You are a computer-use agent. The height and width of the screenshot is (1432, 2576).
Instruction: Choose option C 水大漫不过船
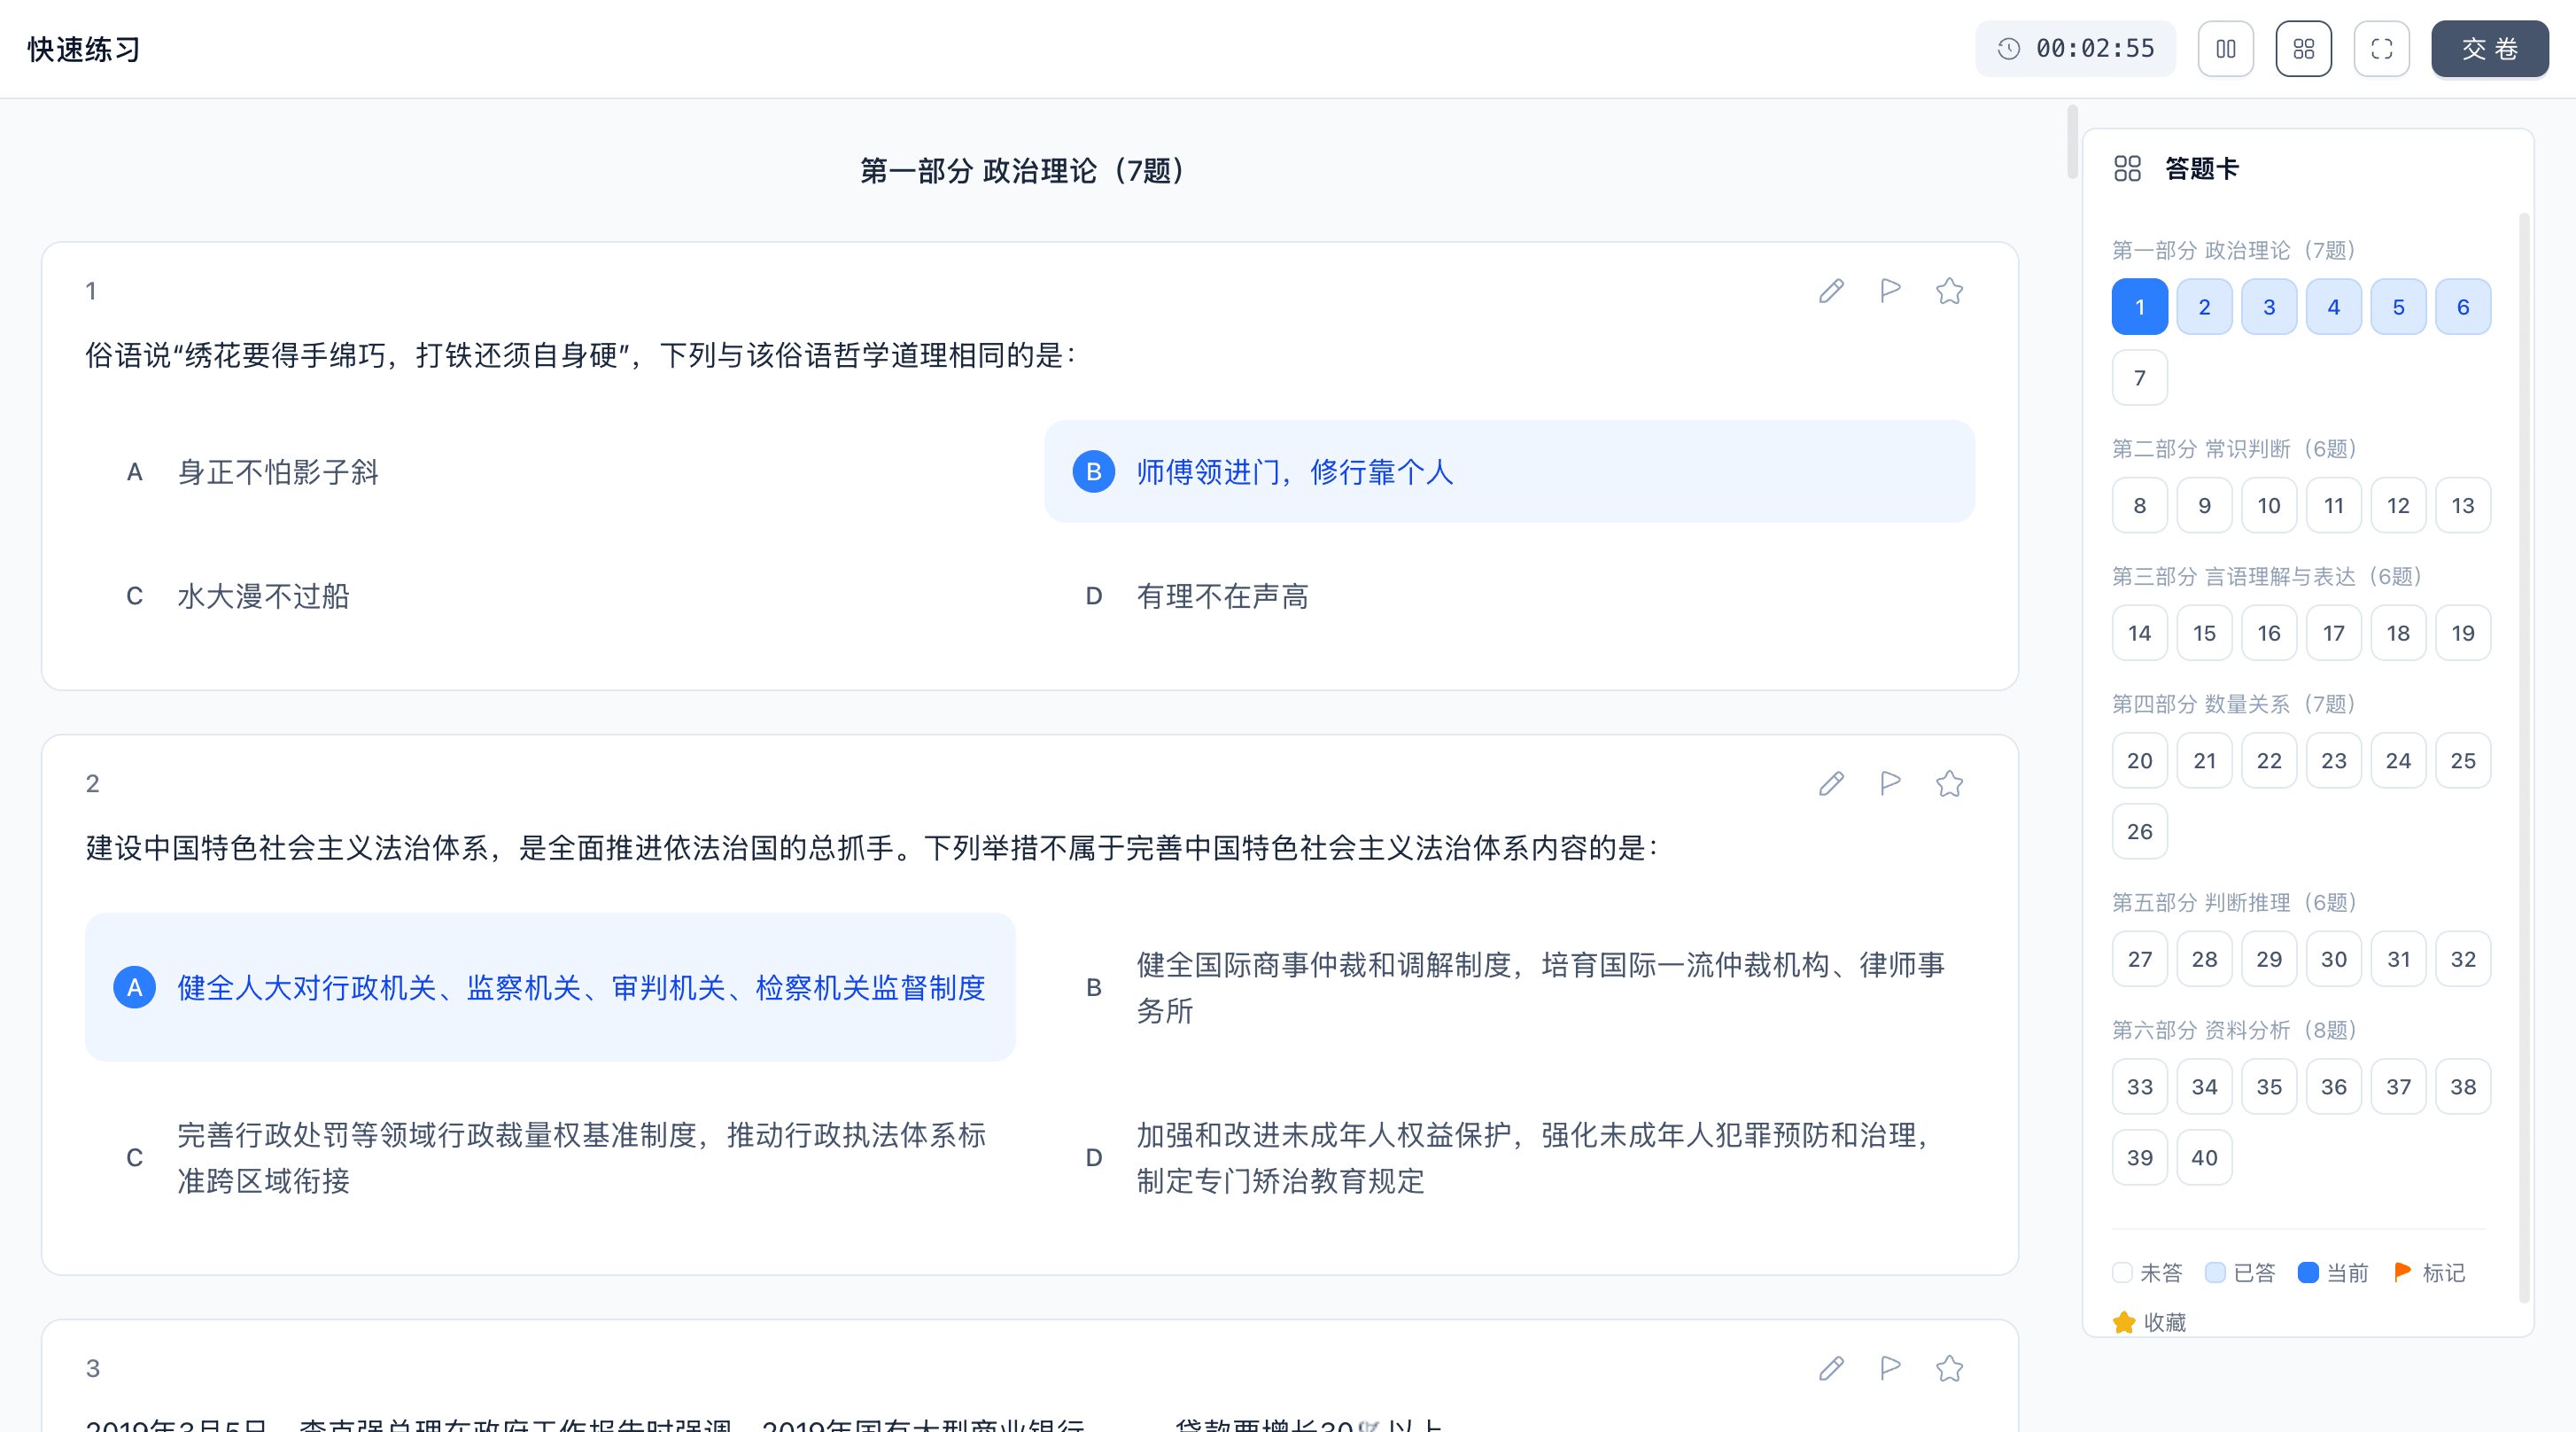550,596
